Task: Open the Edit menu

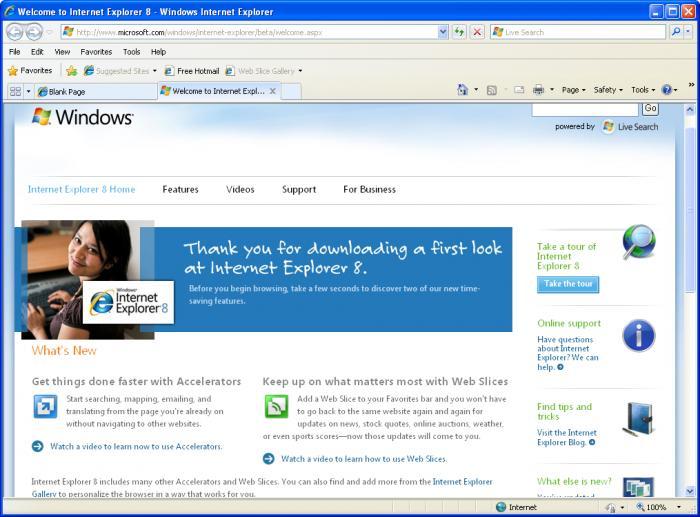Action: pyautogui.click(x=37, y=52)
